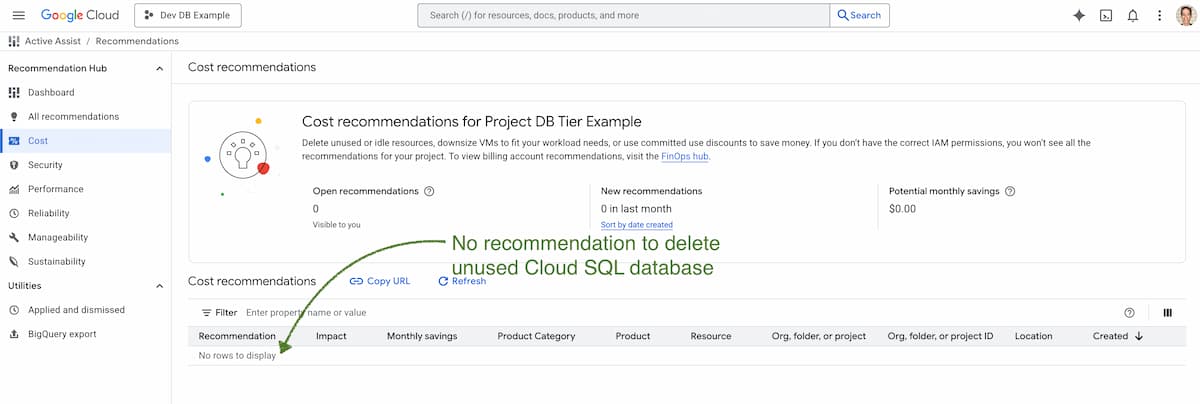Click the Active Assist breadcrumb icon

[x=13, y=41]
